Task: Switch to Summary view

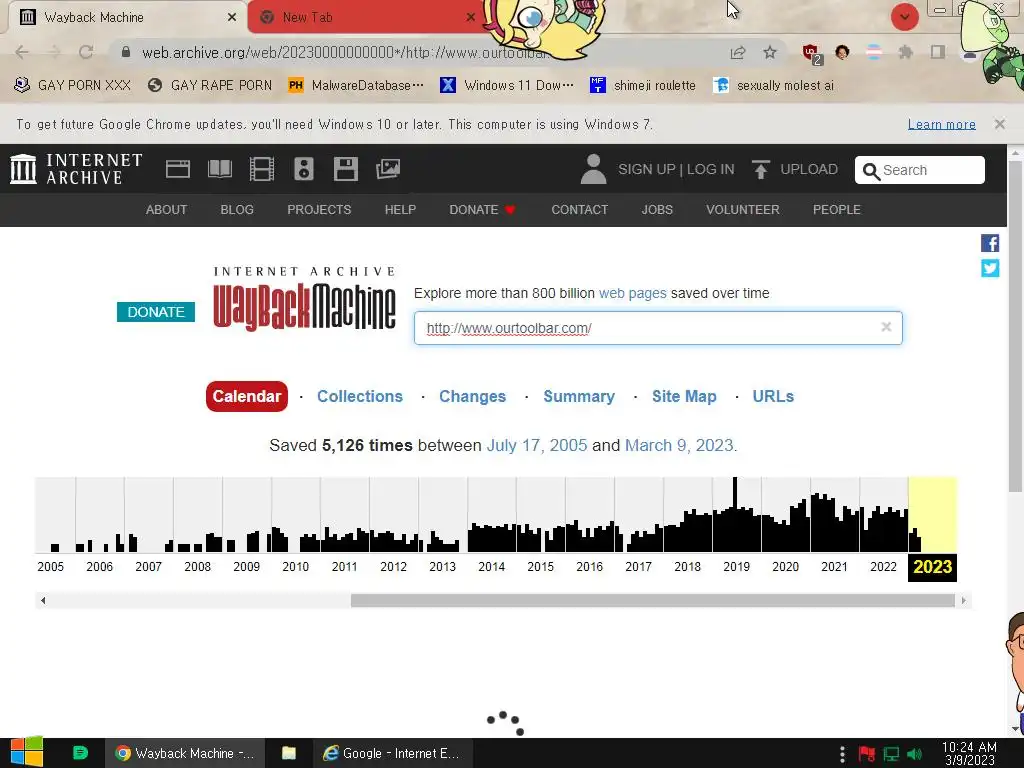Action: (579, 396)
